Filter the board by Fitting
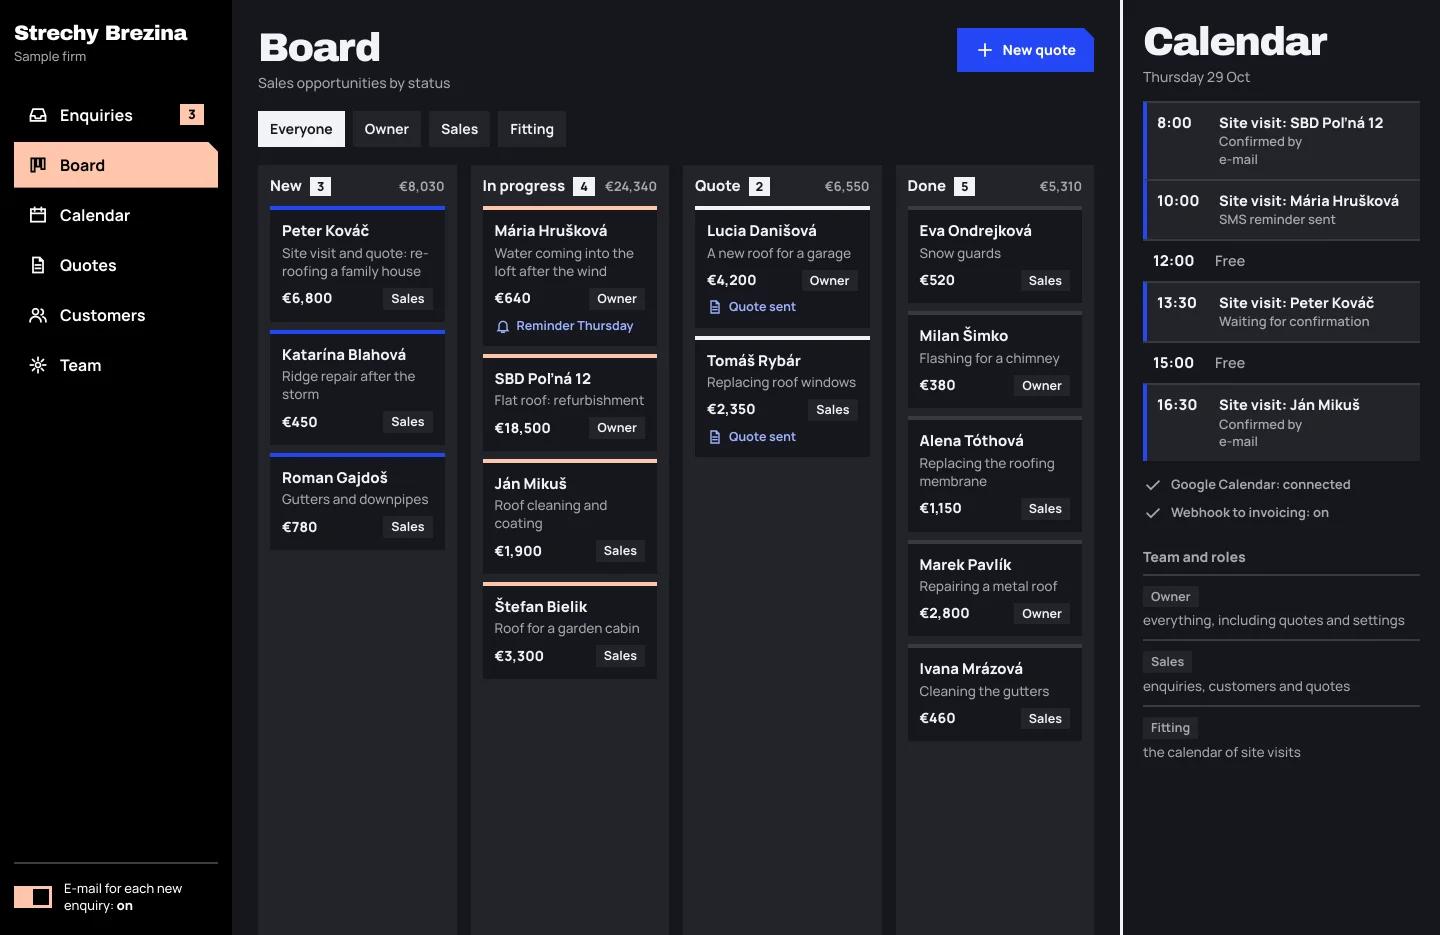Viewport: 1440px width, 935px height. tap(532, 129)
